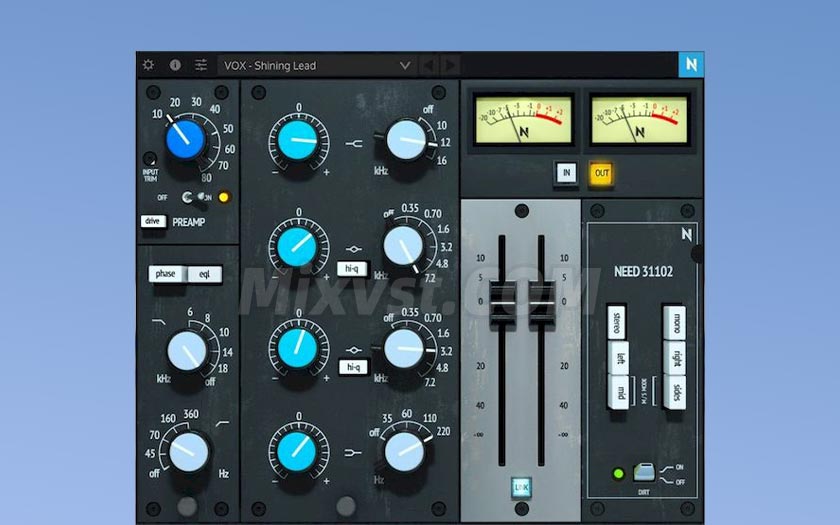Switch the meter to OUT

[x=601, y=173]
